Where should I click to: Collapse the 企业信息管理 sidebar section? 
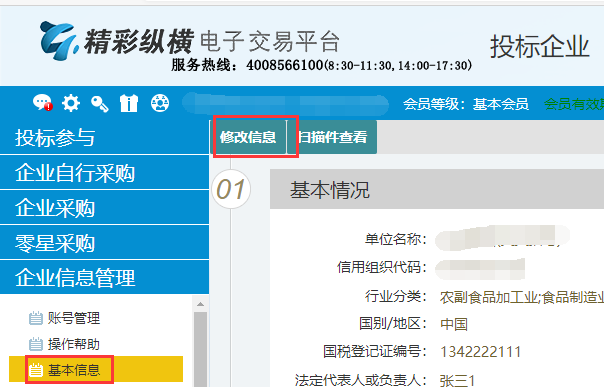[104, 277]
